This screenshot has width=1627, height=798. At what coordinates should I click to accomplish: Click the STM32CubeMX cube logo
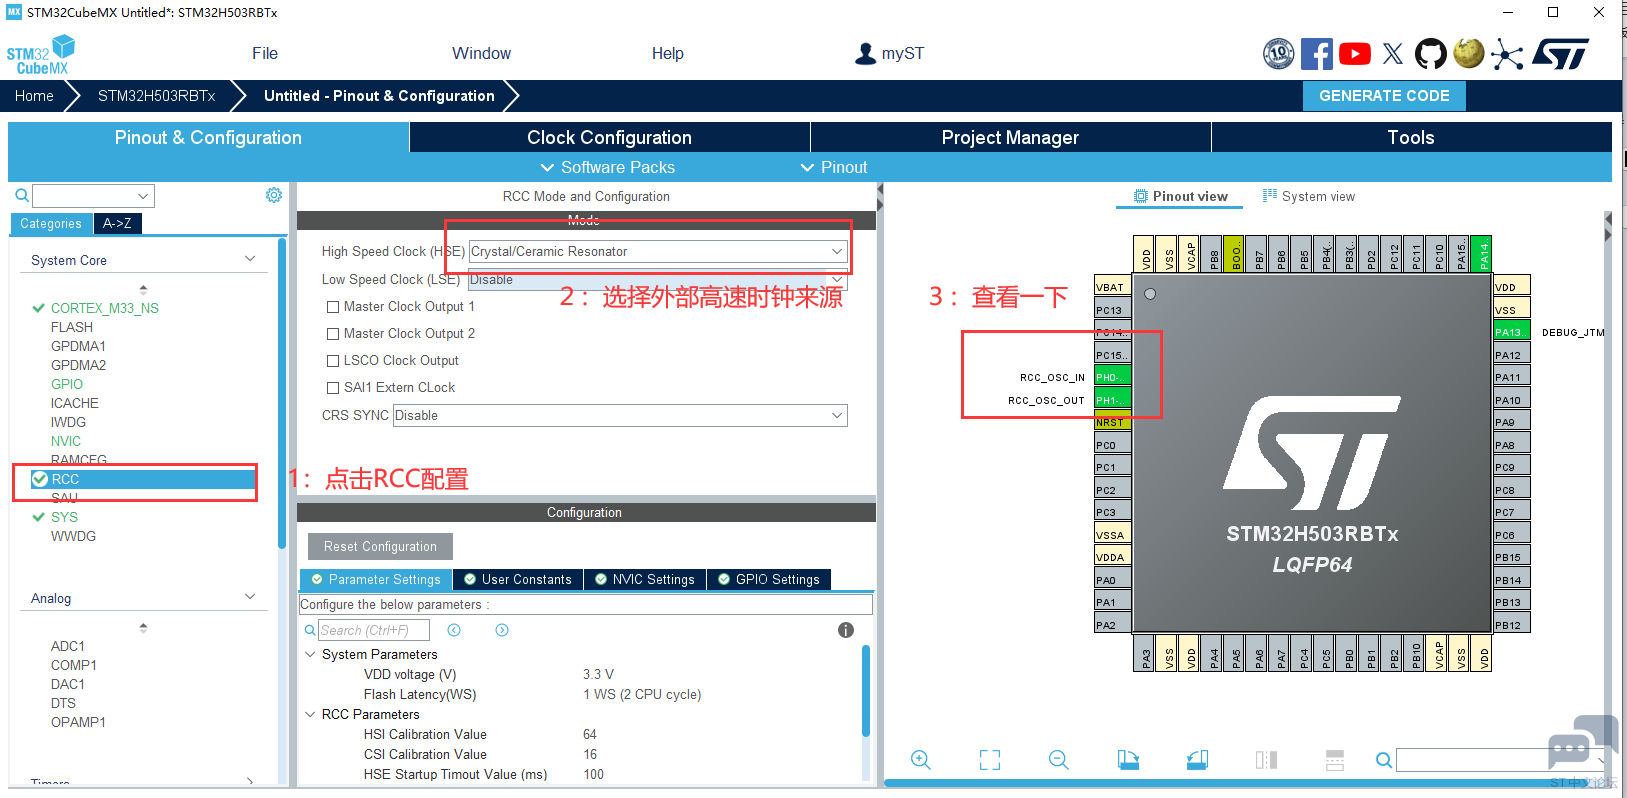coord(42,55)
